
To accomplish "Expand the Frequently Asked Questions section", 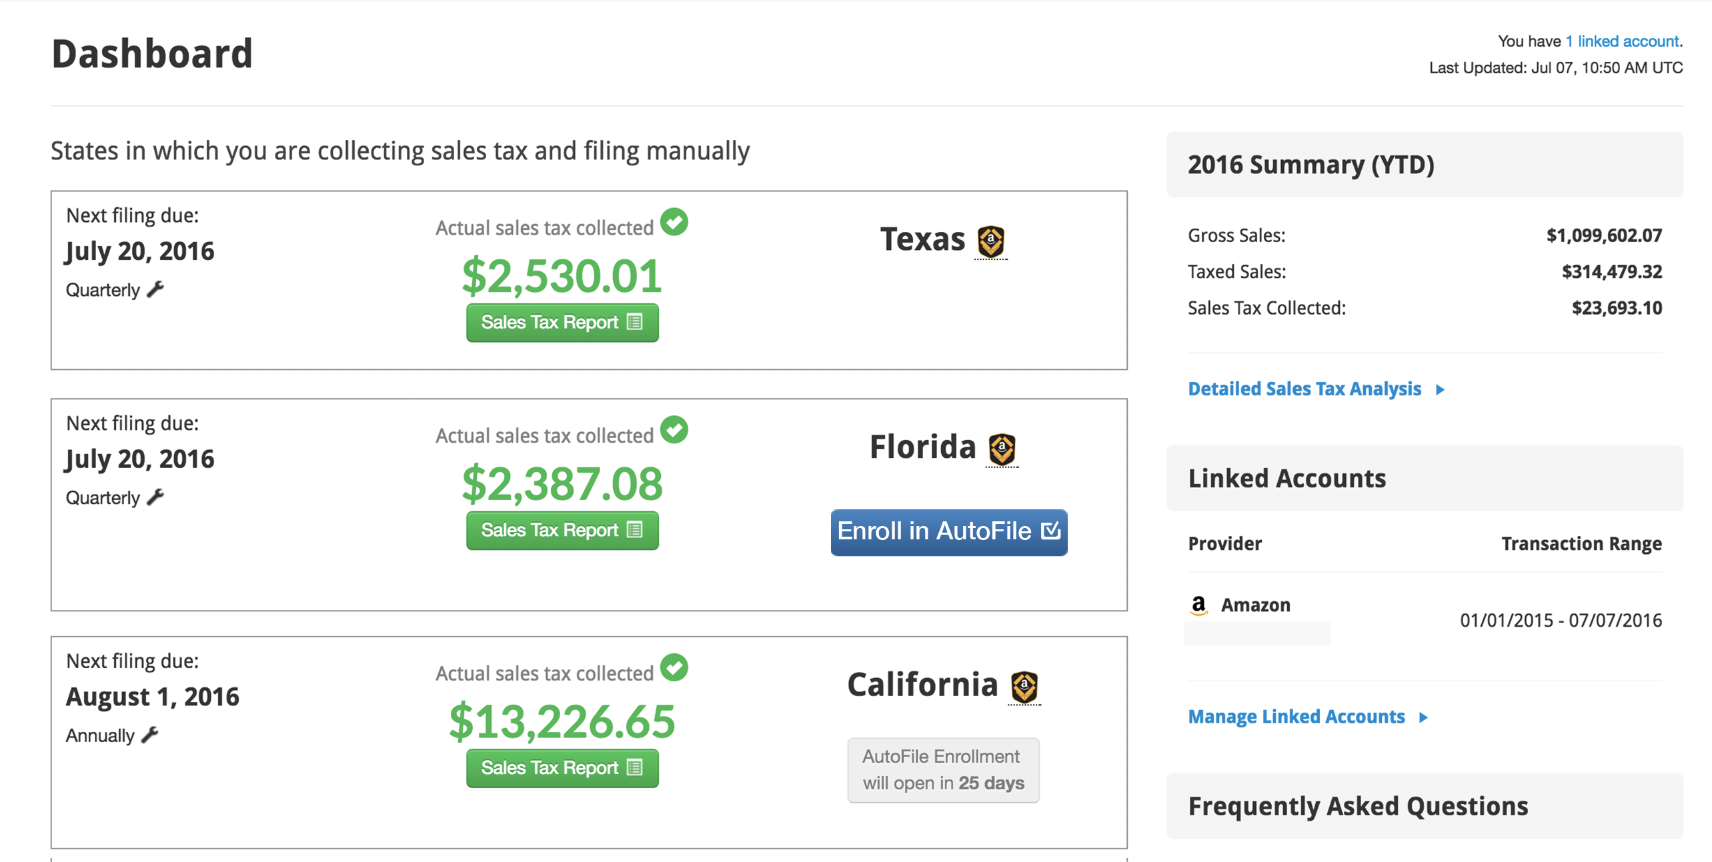I will [x=1357, y=806].
